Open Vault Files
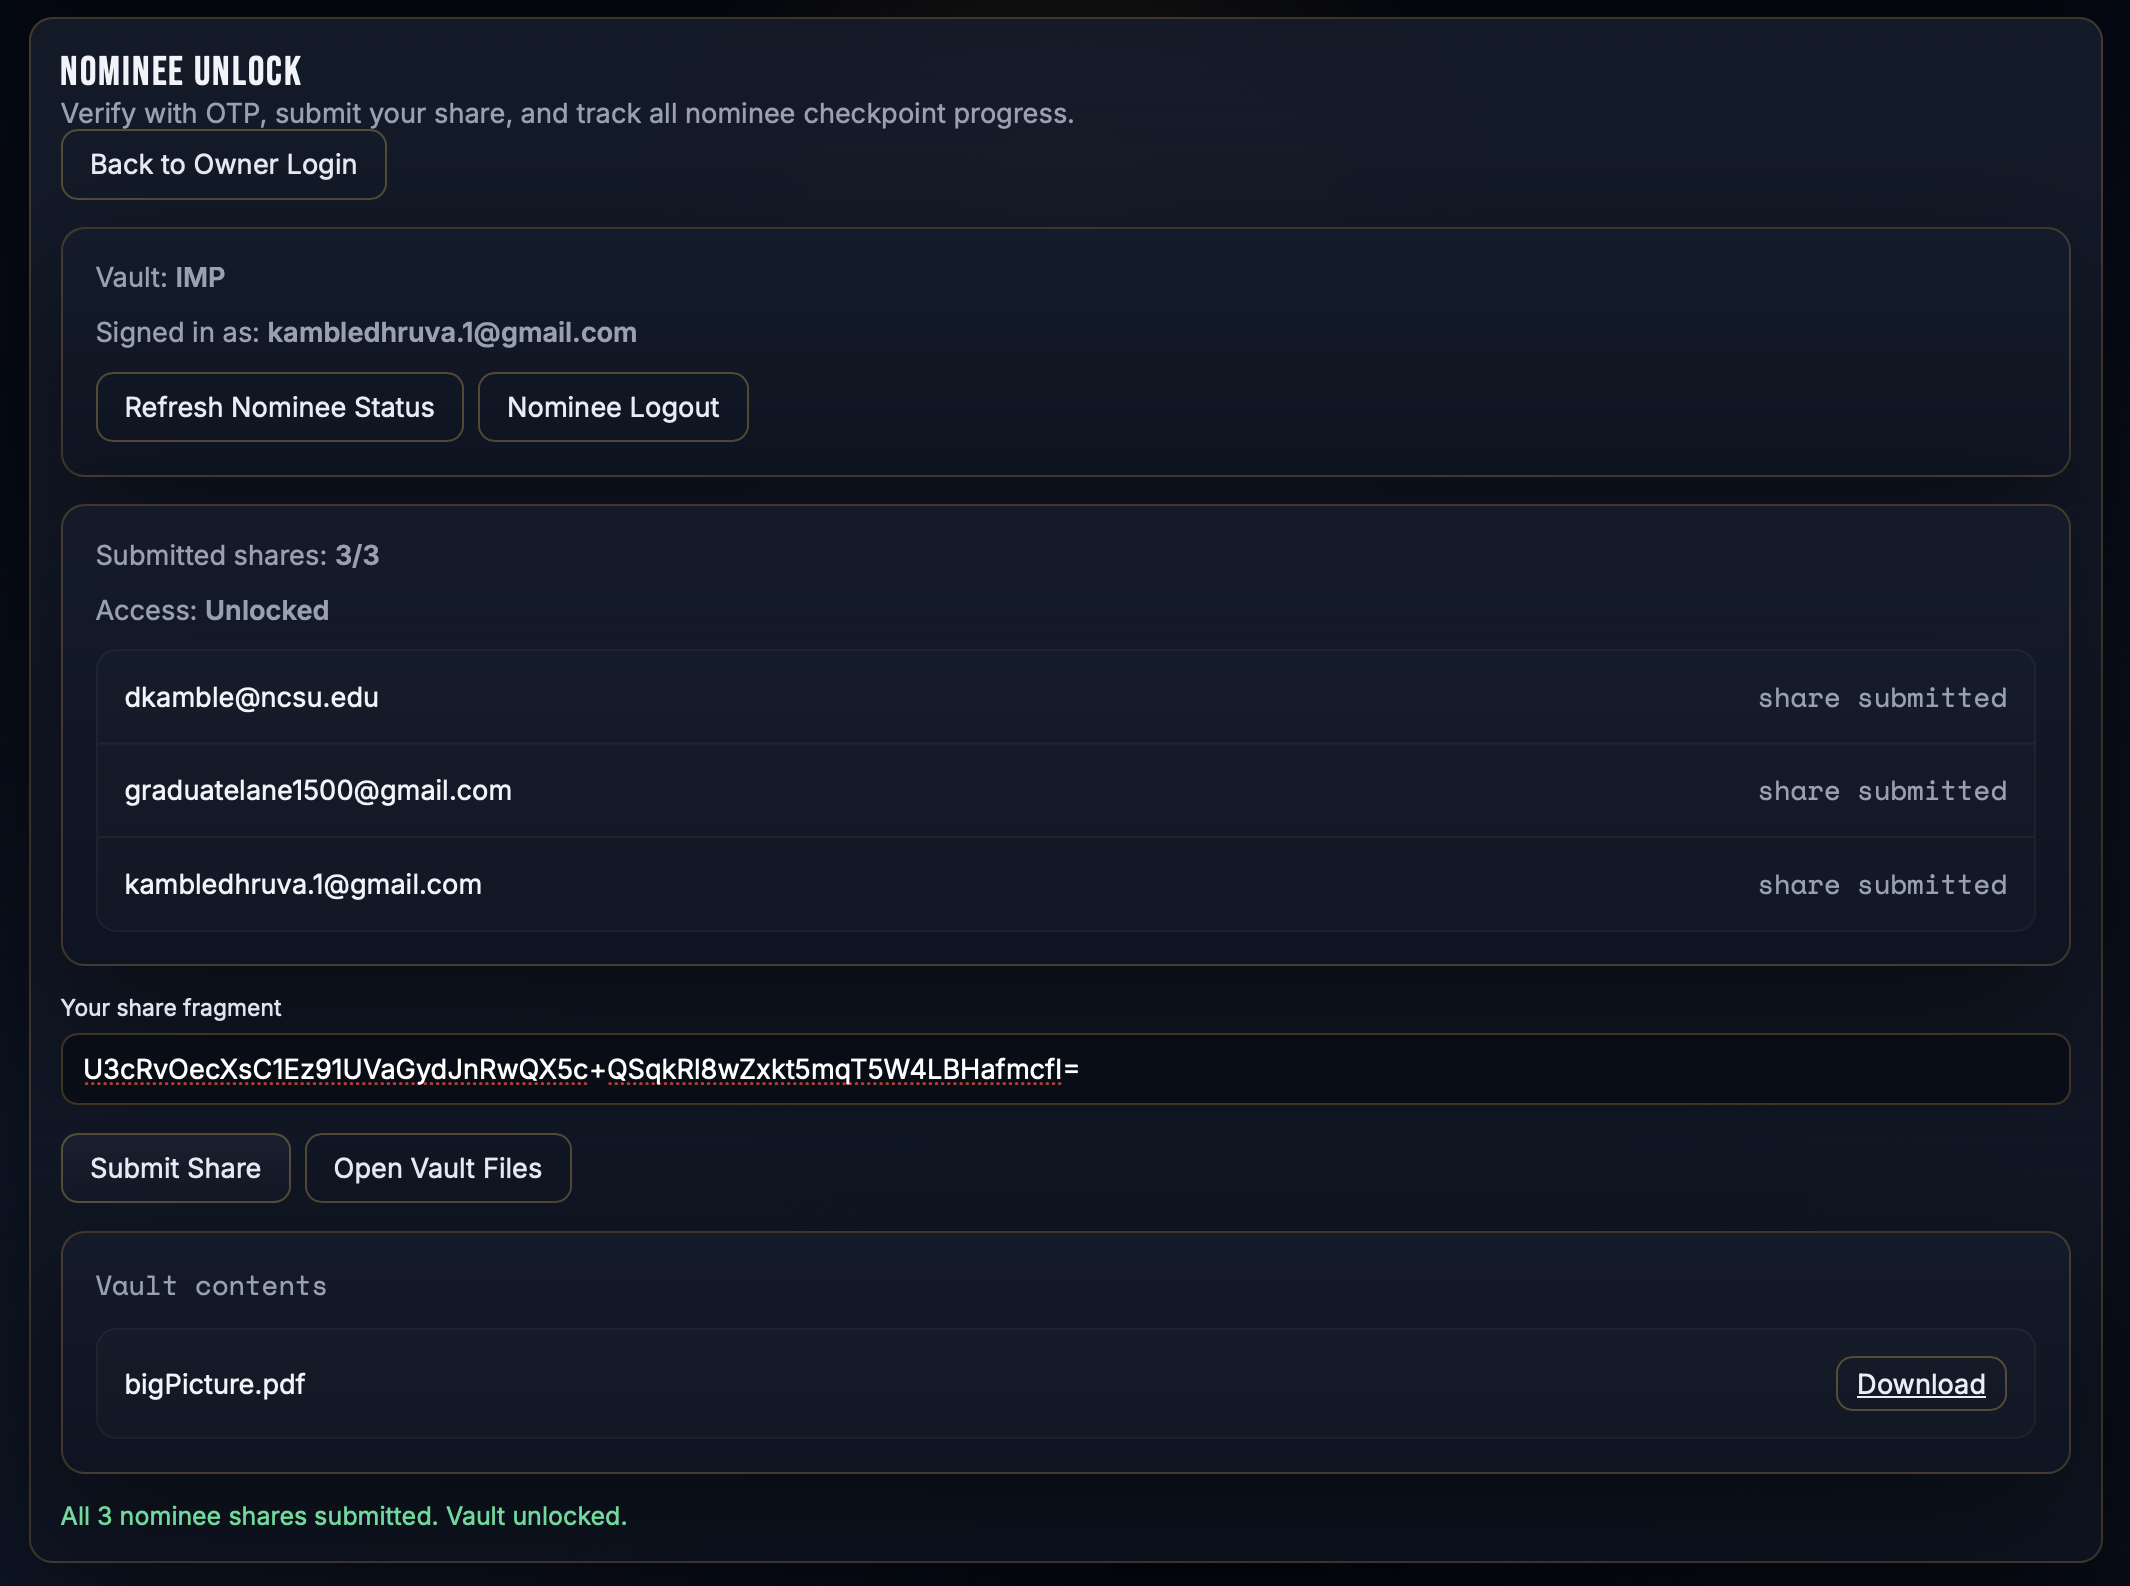 coord(437,1168)
